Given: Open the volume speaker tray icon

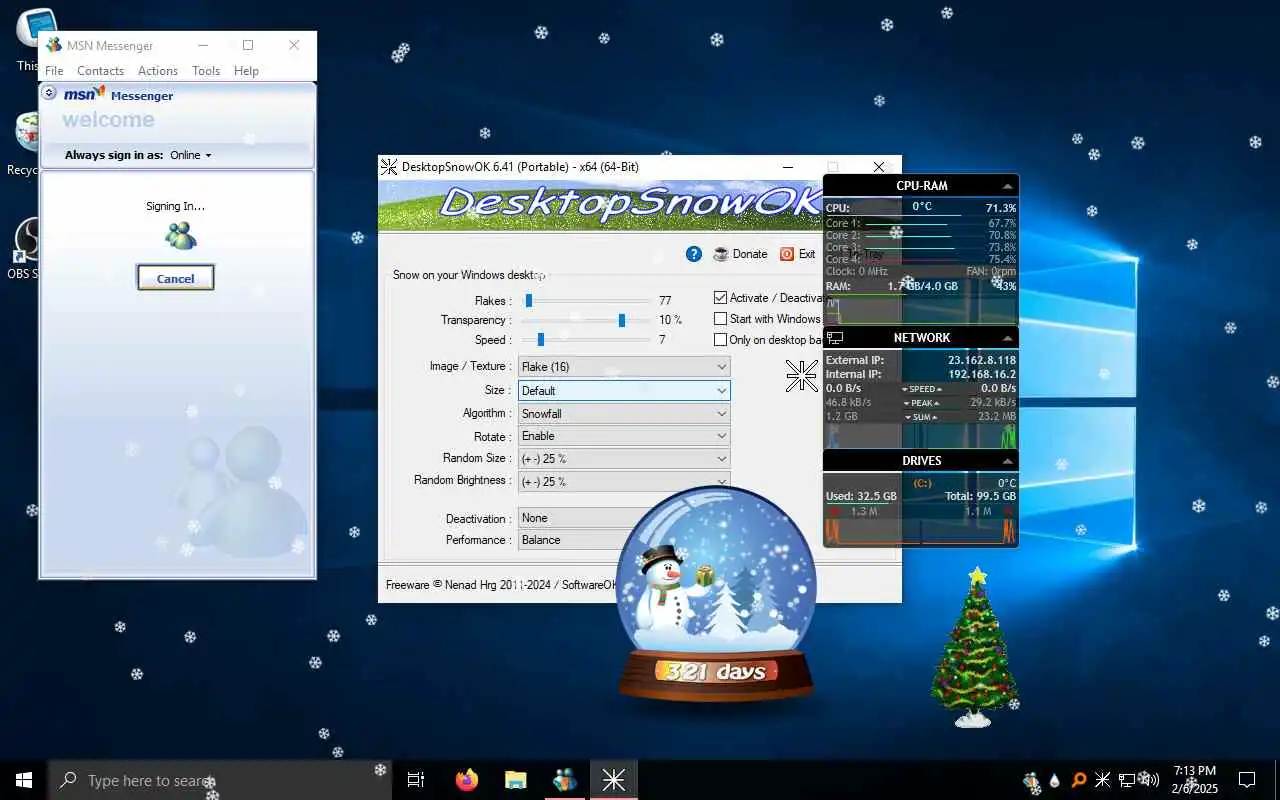Looking at the screenshot, I should pos(1151,780).
